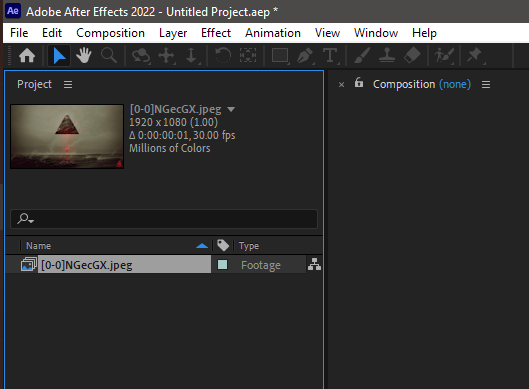Select the Rotation tool
Image resolution: width=529 pixels, height=389 pixels.
(223, 56)
